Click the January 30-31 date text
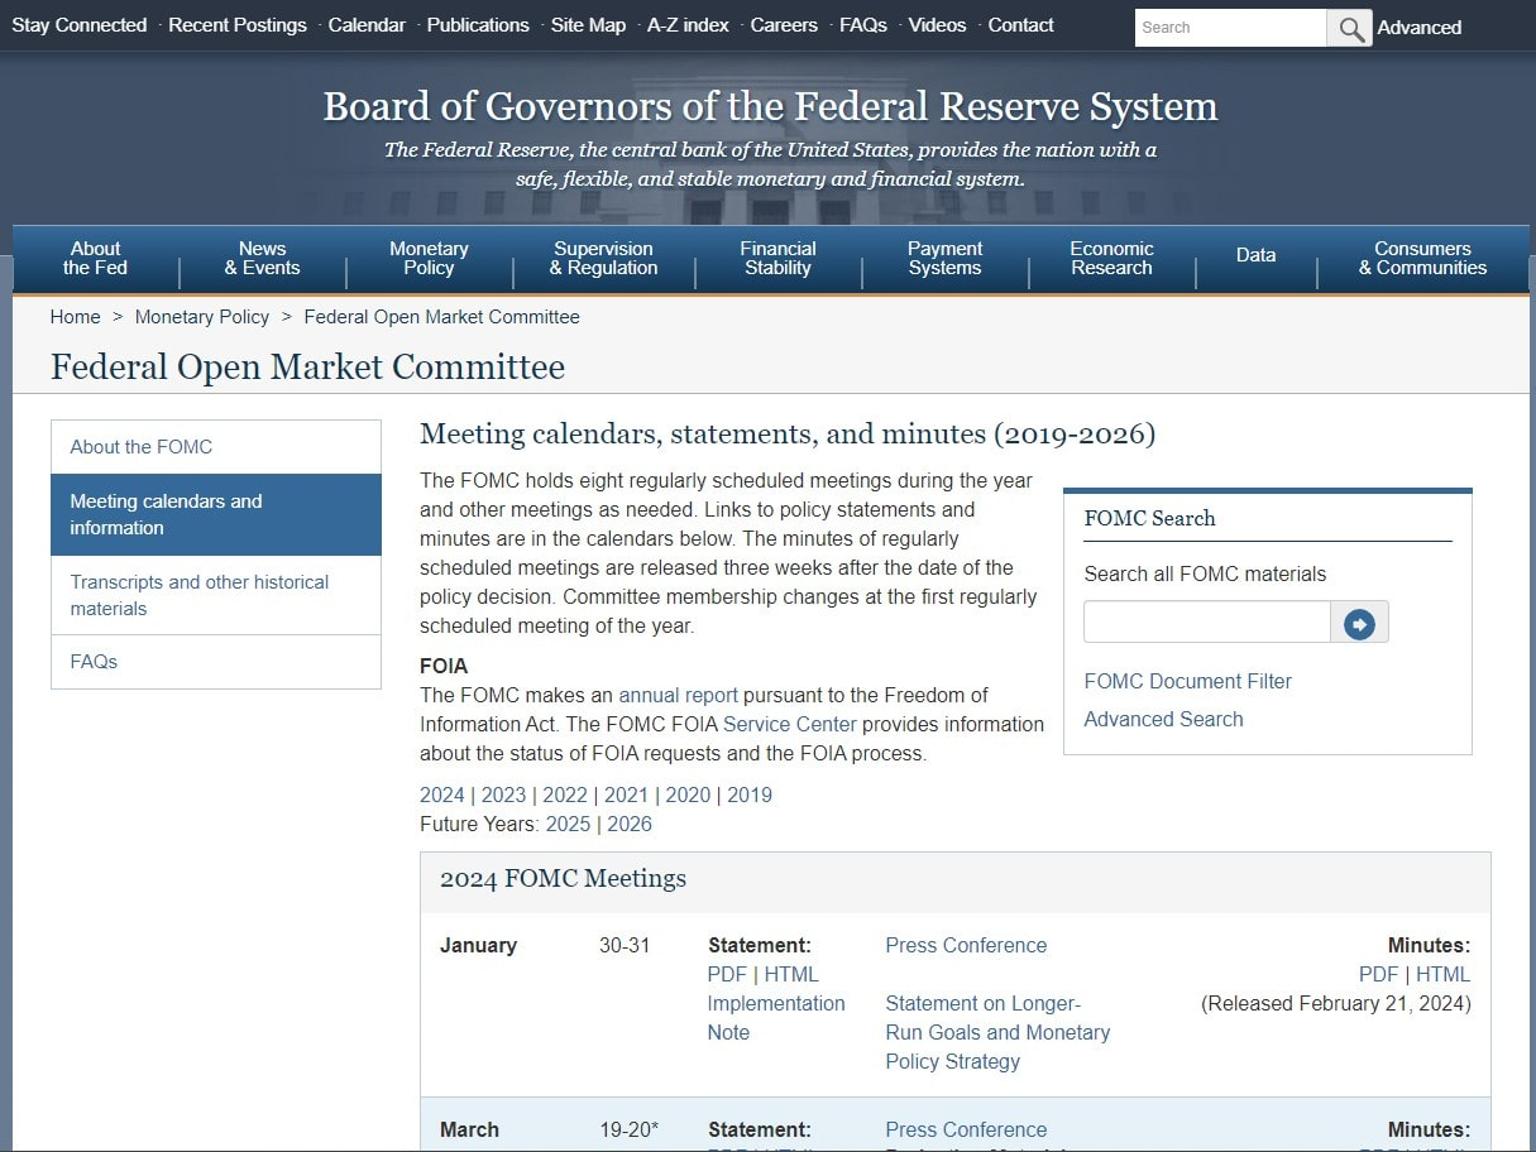This screenshot has height=1152, width=1536. point(624,945)
